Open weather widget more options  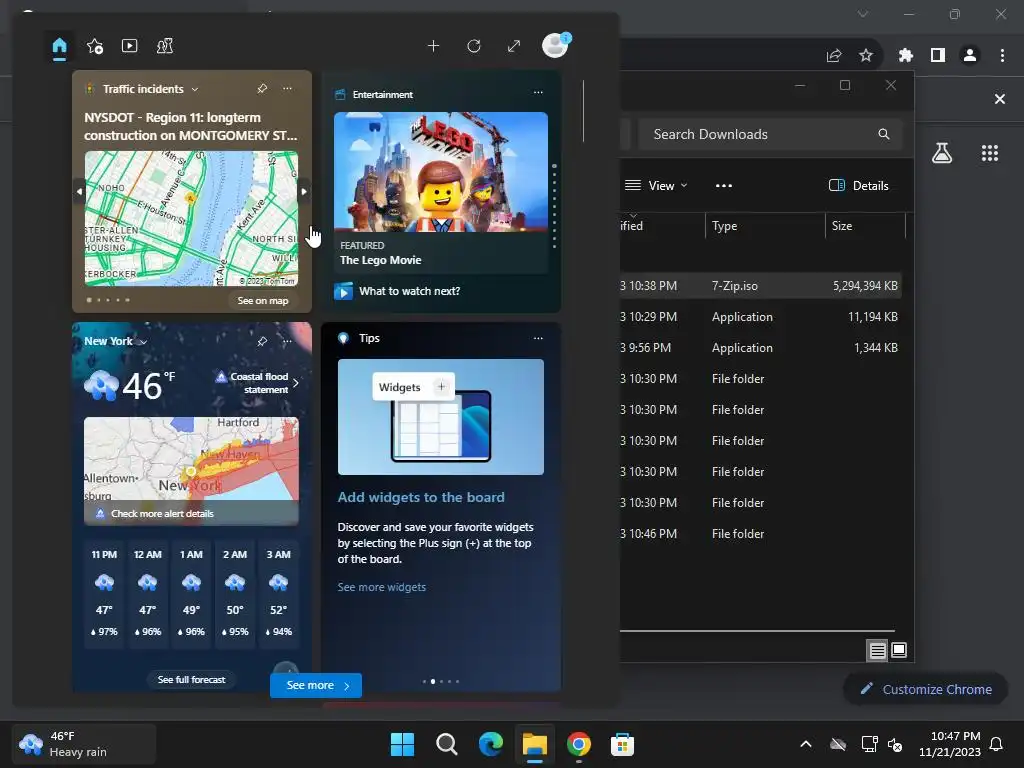287,342
